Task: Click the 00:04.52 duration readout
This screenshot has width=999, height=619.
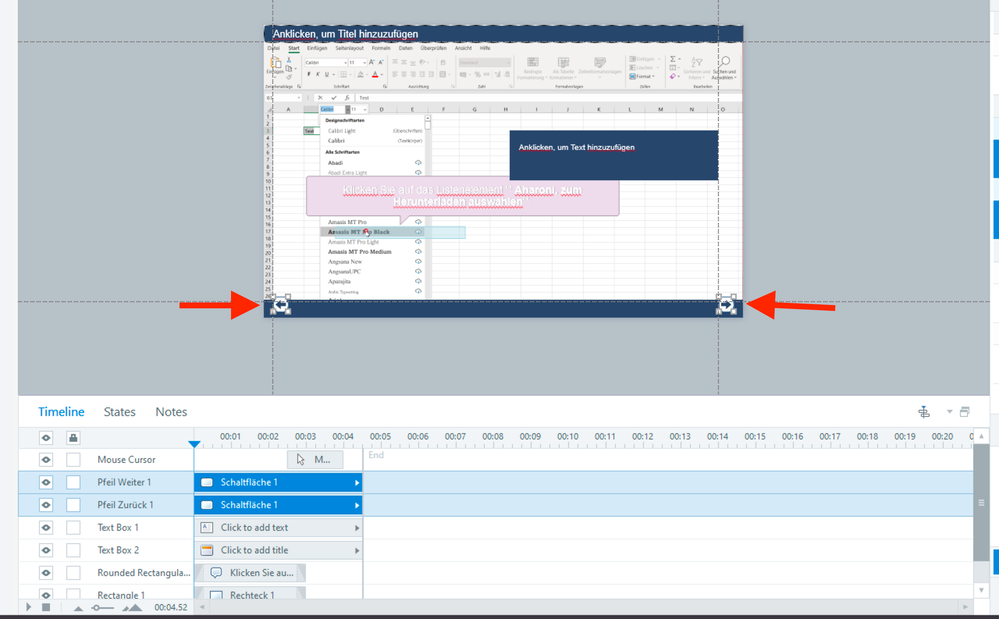Action: tap(171, 608)
